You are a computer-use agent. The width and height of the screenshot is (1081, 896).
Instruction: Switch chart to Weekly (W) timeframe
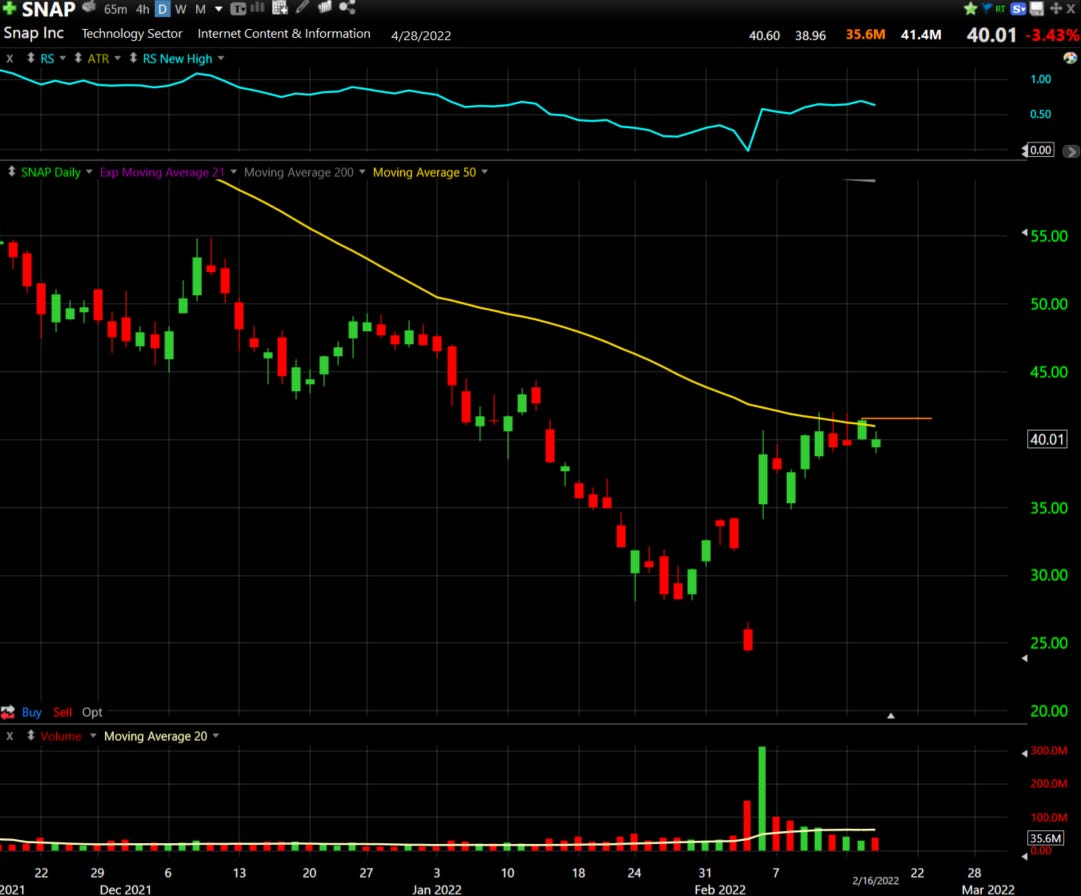tap(181, 9)
